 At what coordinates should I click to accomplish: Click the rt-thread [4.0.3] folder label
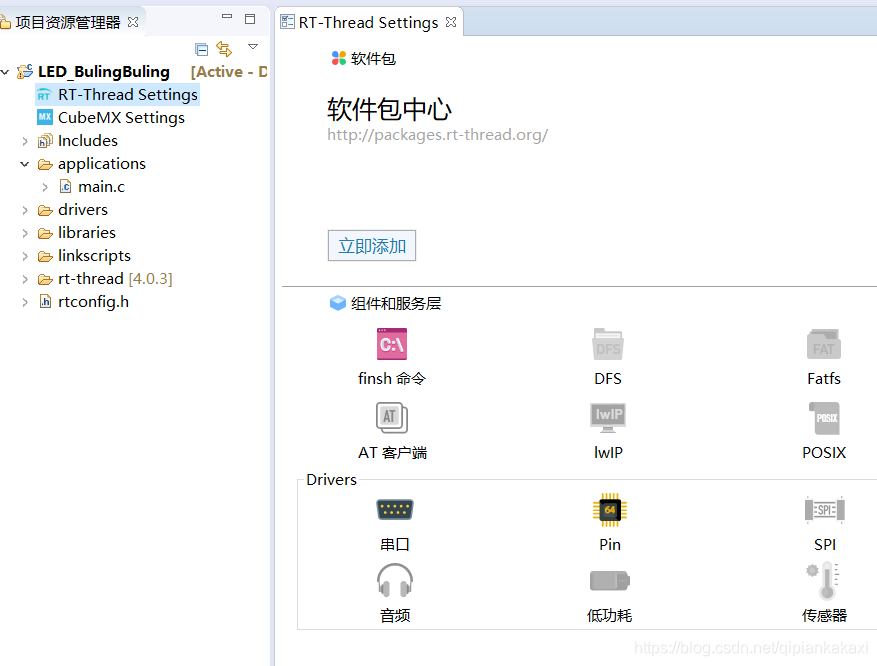tap(115, 278)
